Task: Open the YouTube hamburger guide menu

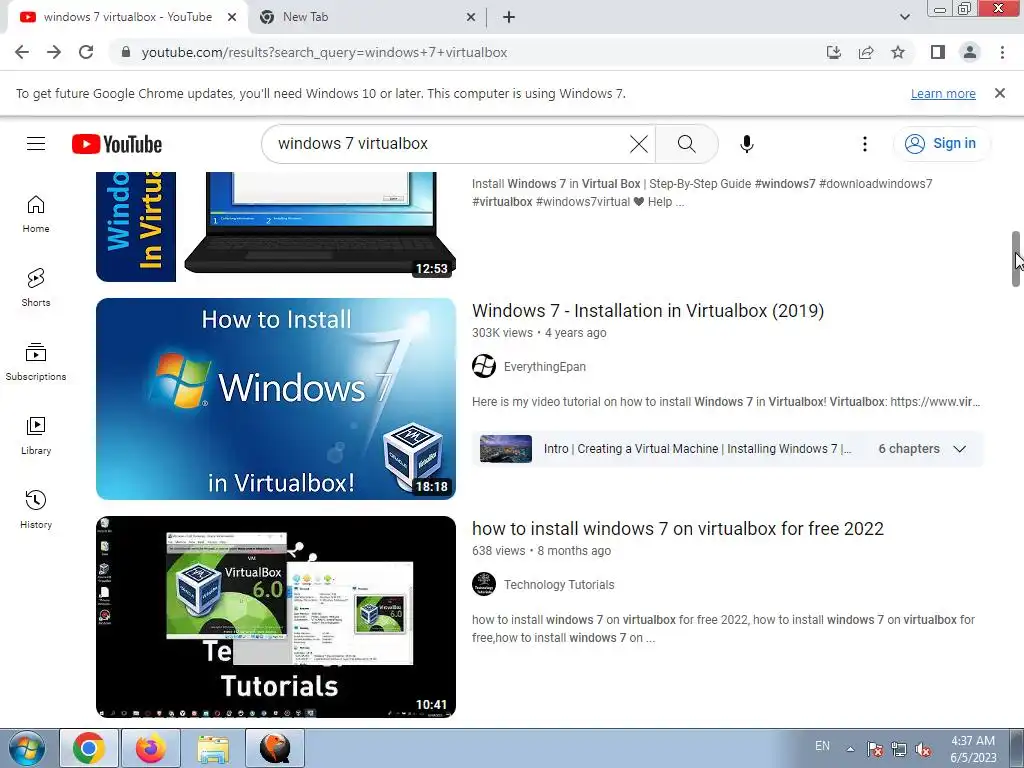Action: [x=36, y=144]
